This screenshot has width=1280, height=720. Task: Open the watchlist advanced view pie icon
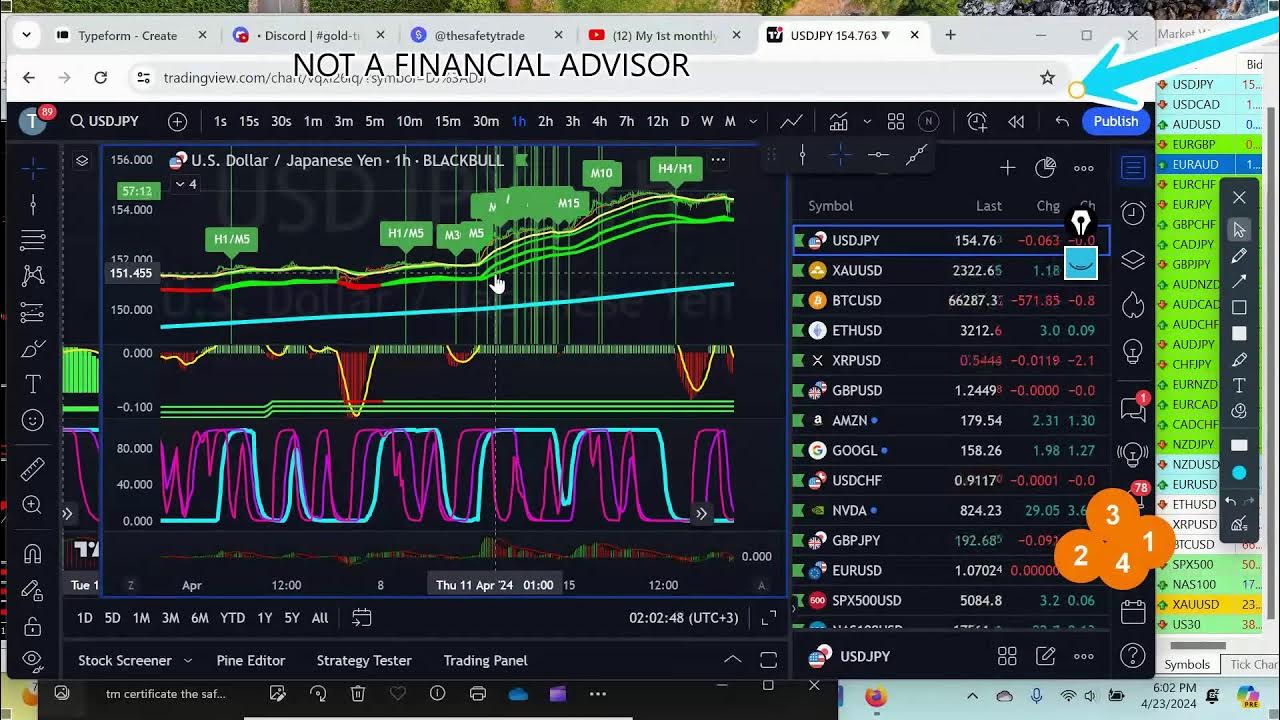pyautogui.click(x=1045, y=168)
